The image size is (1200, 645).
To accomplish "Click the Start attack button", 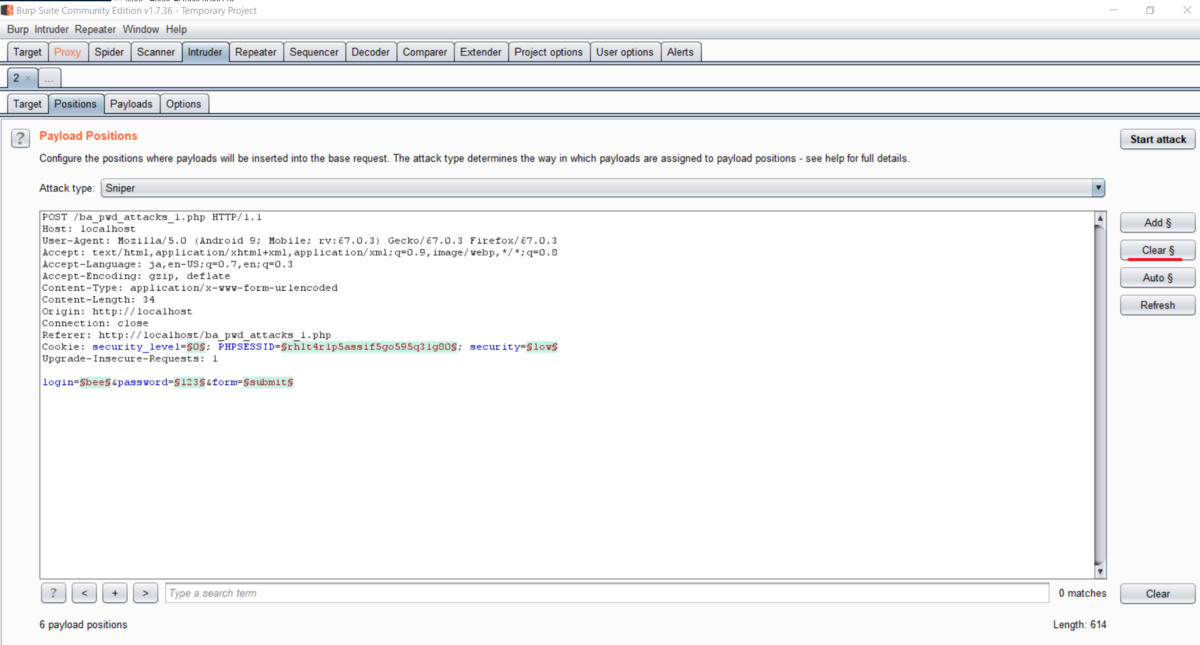I will point(1158,139).
